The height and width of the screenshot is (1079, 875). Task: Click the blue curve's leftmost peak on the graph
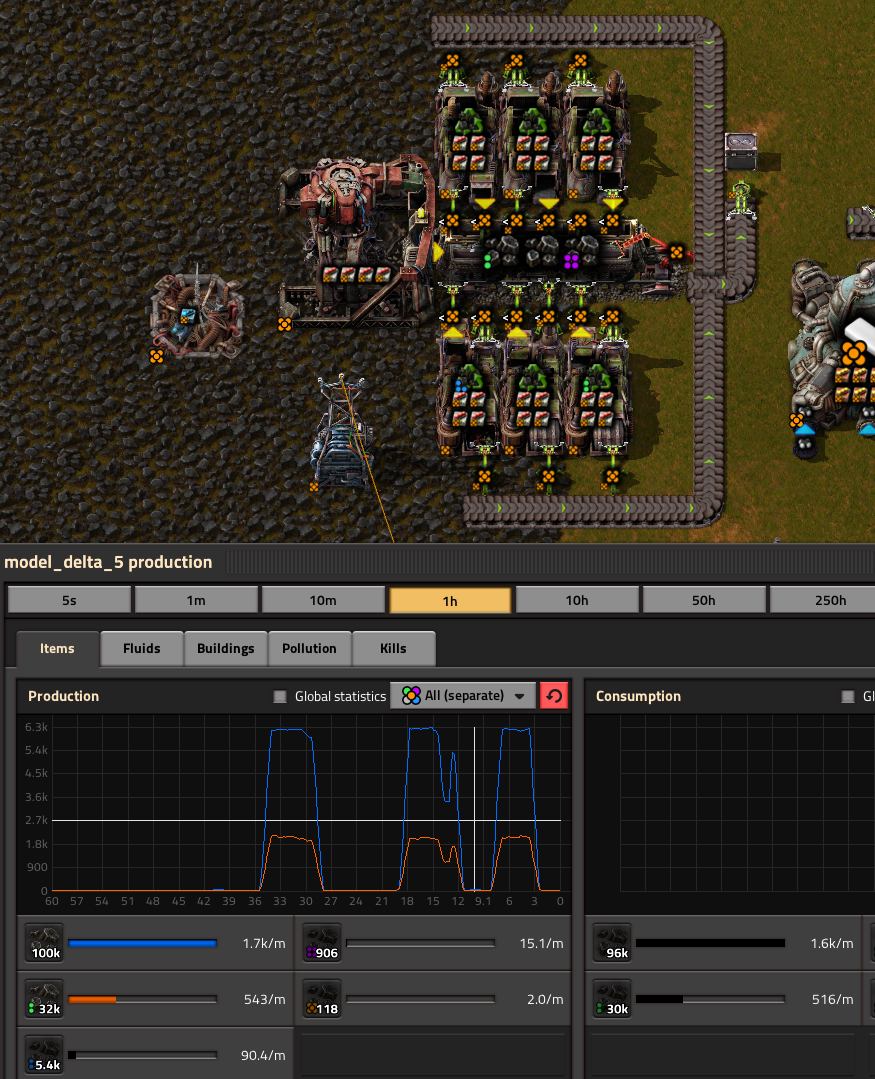tap(288, 730)
